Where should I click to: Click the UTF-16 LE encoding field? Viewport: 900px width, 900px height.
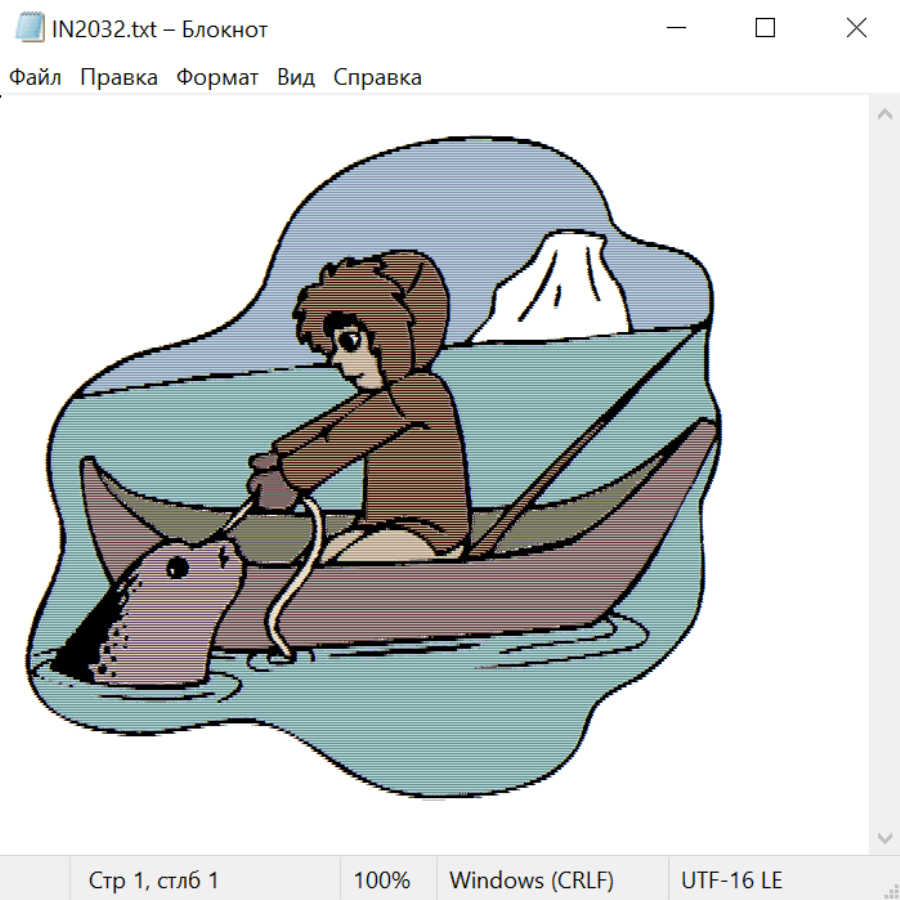pyautogui.click(x=732, y=881)
